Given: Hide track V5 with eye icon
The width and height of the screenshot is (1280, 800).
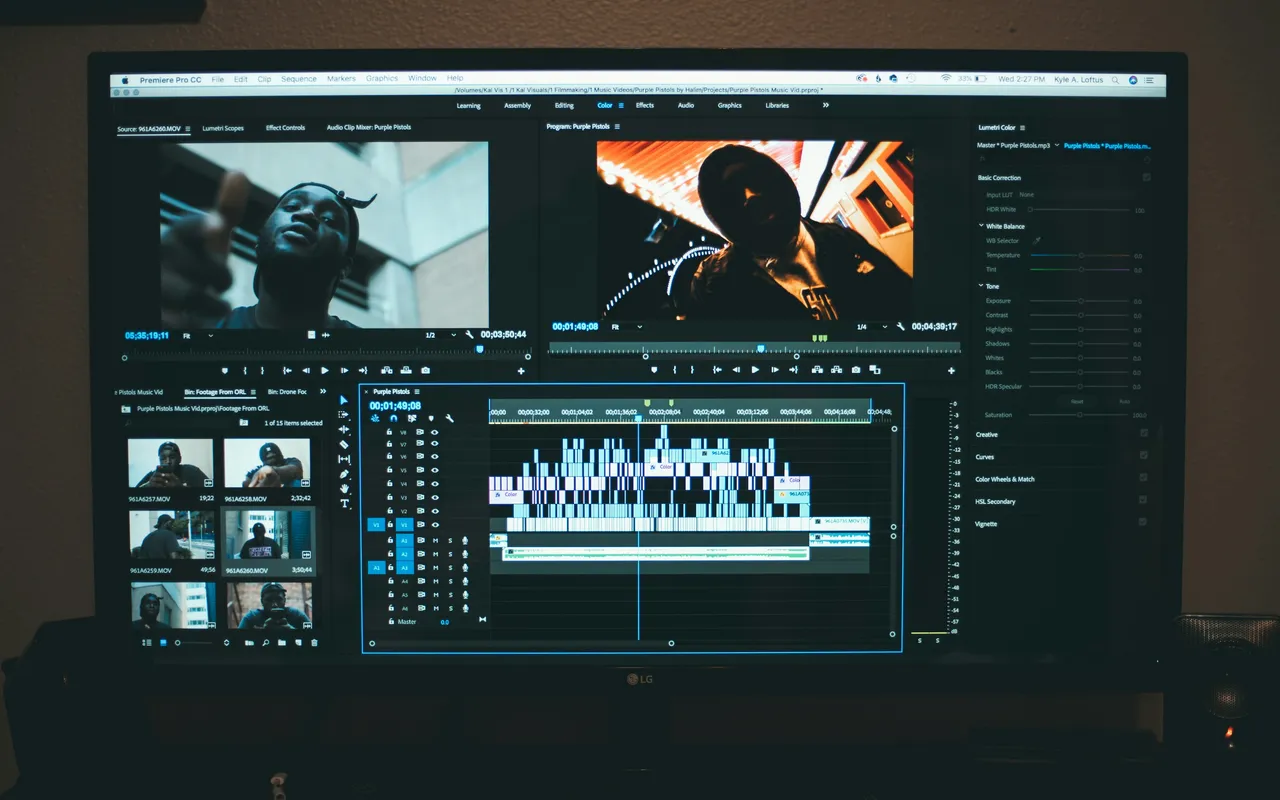Looking at the screenshot, I should (434, 470).
